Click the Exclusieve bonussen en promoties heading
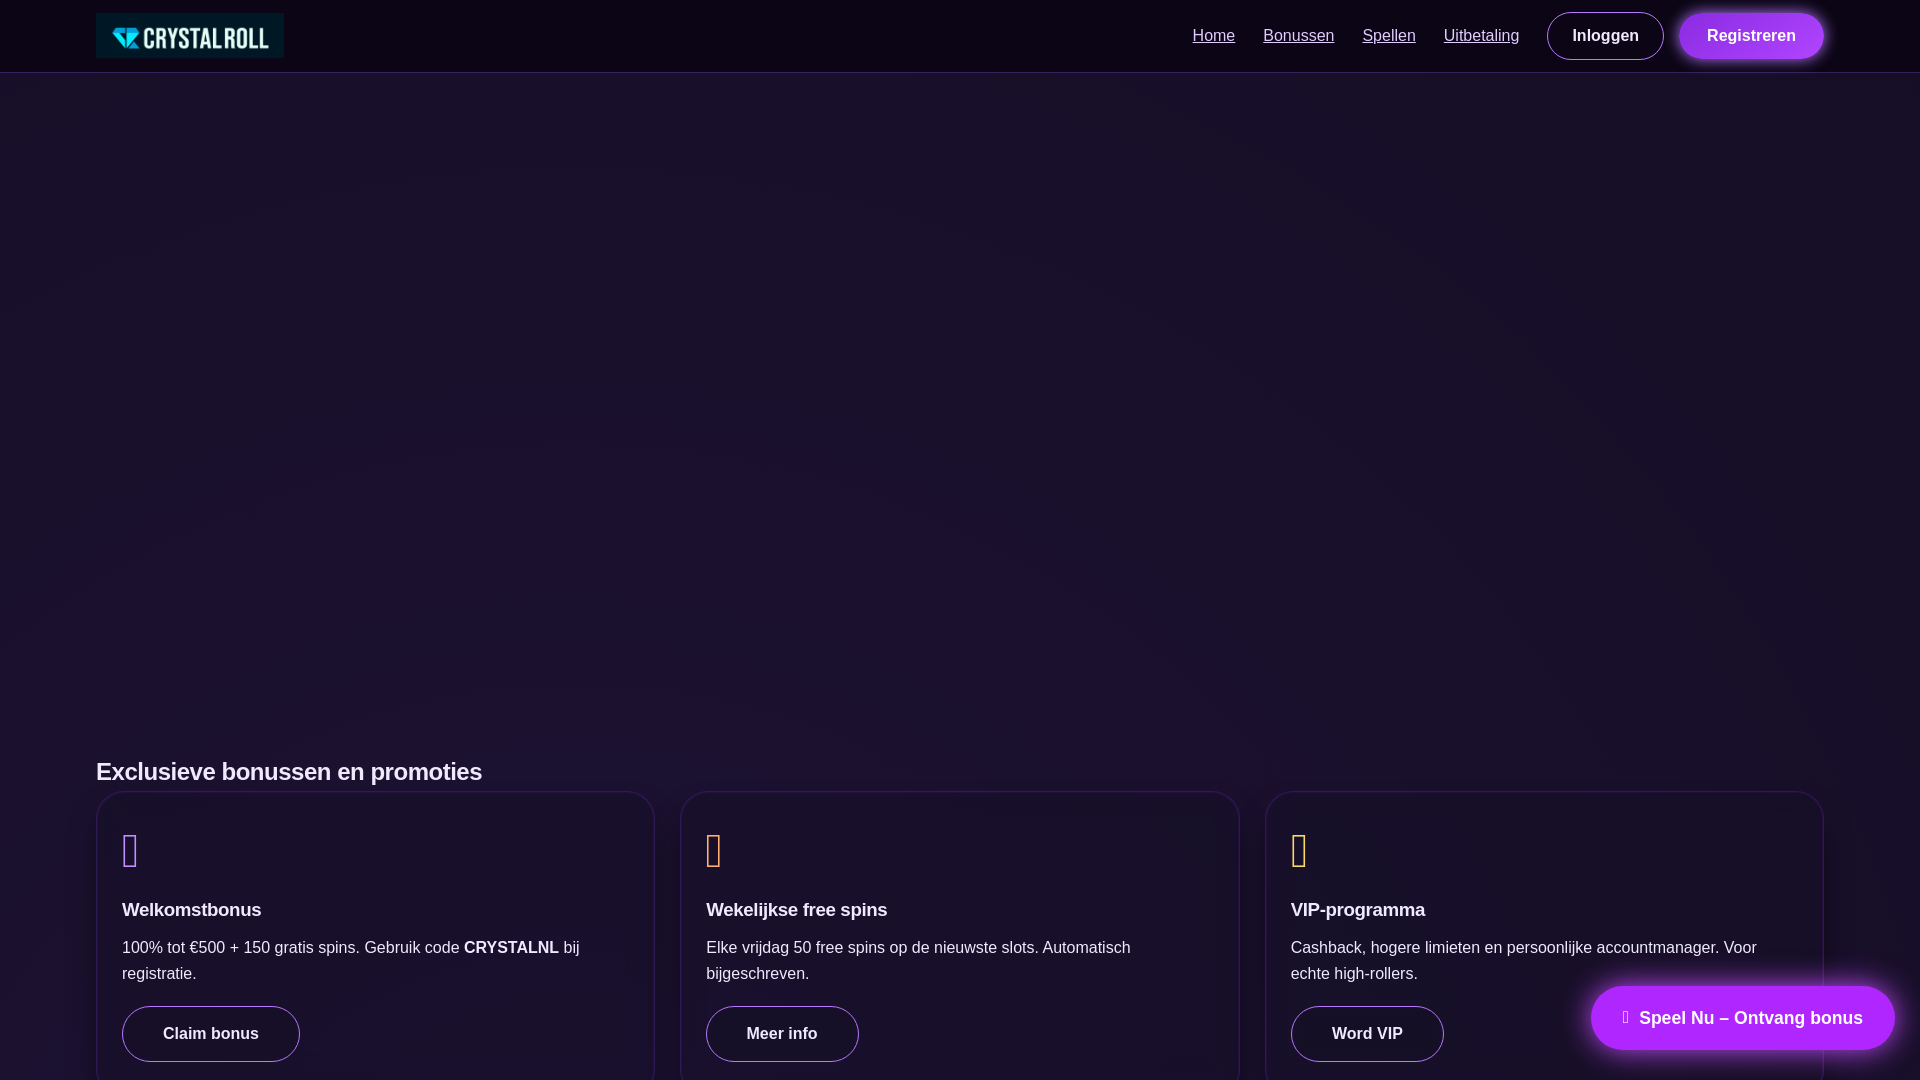Viewport: 1920px width, 1080px height. [289, 772]
